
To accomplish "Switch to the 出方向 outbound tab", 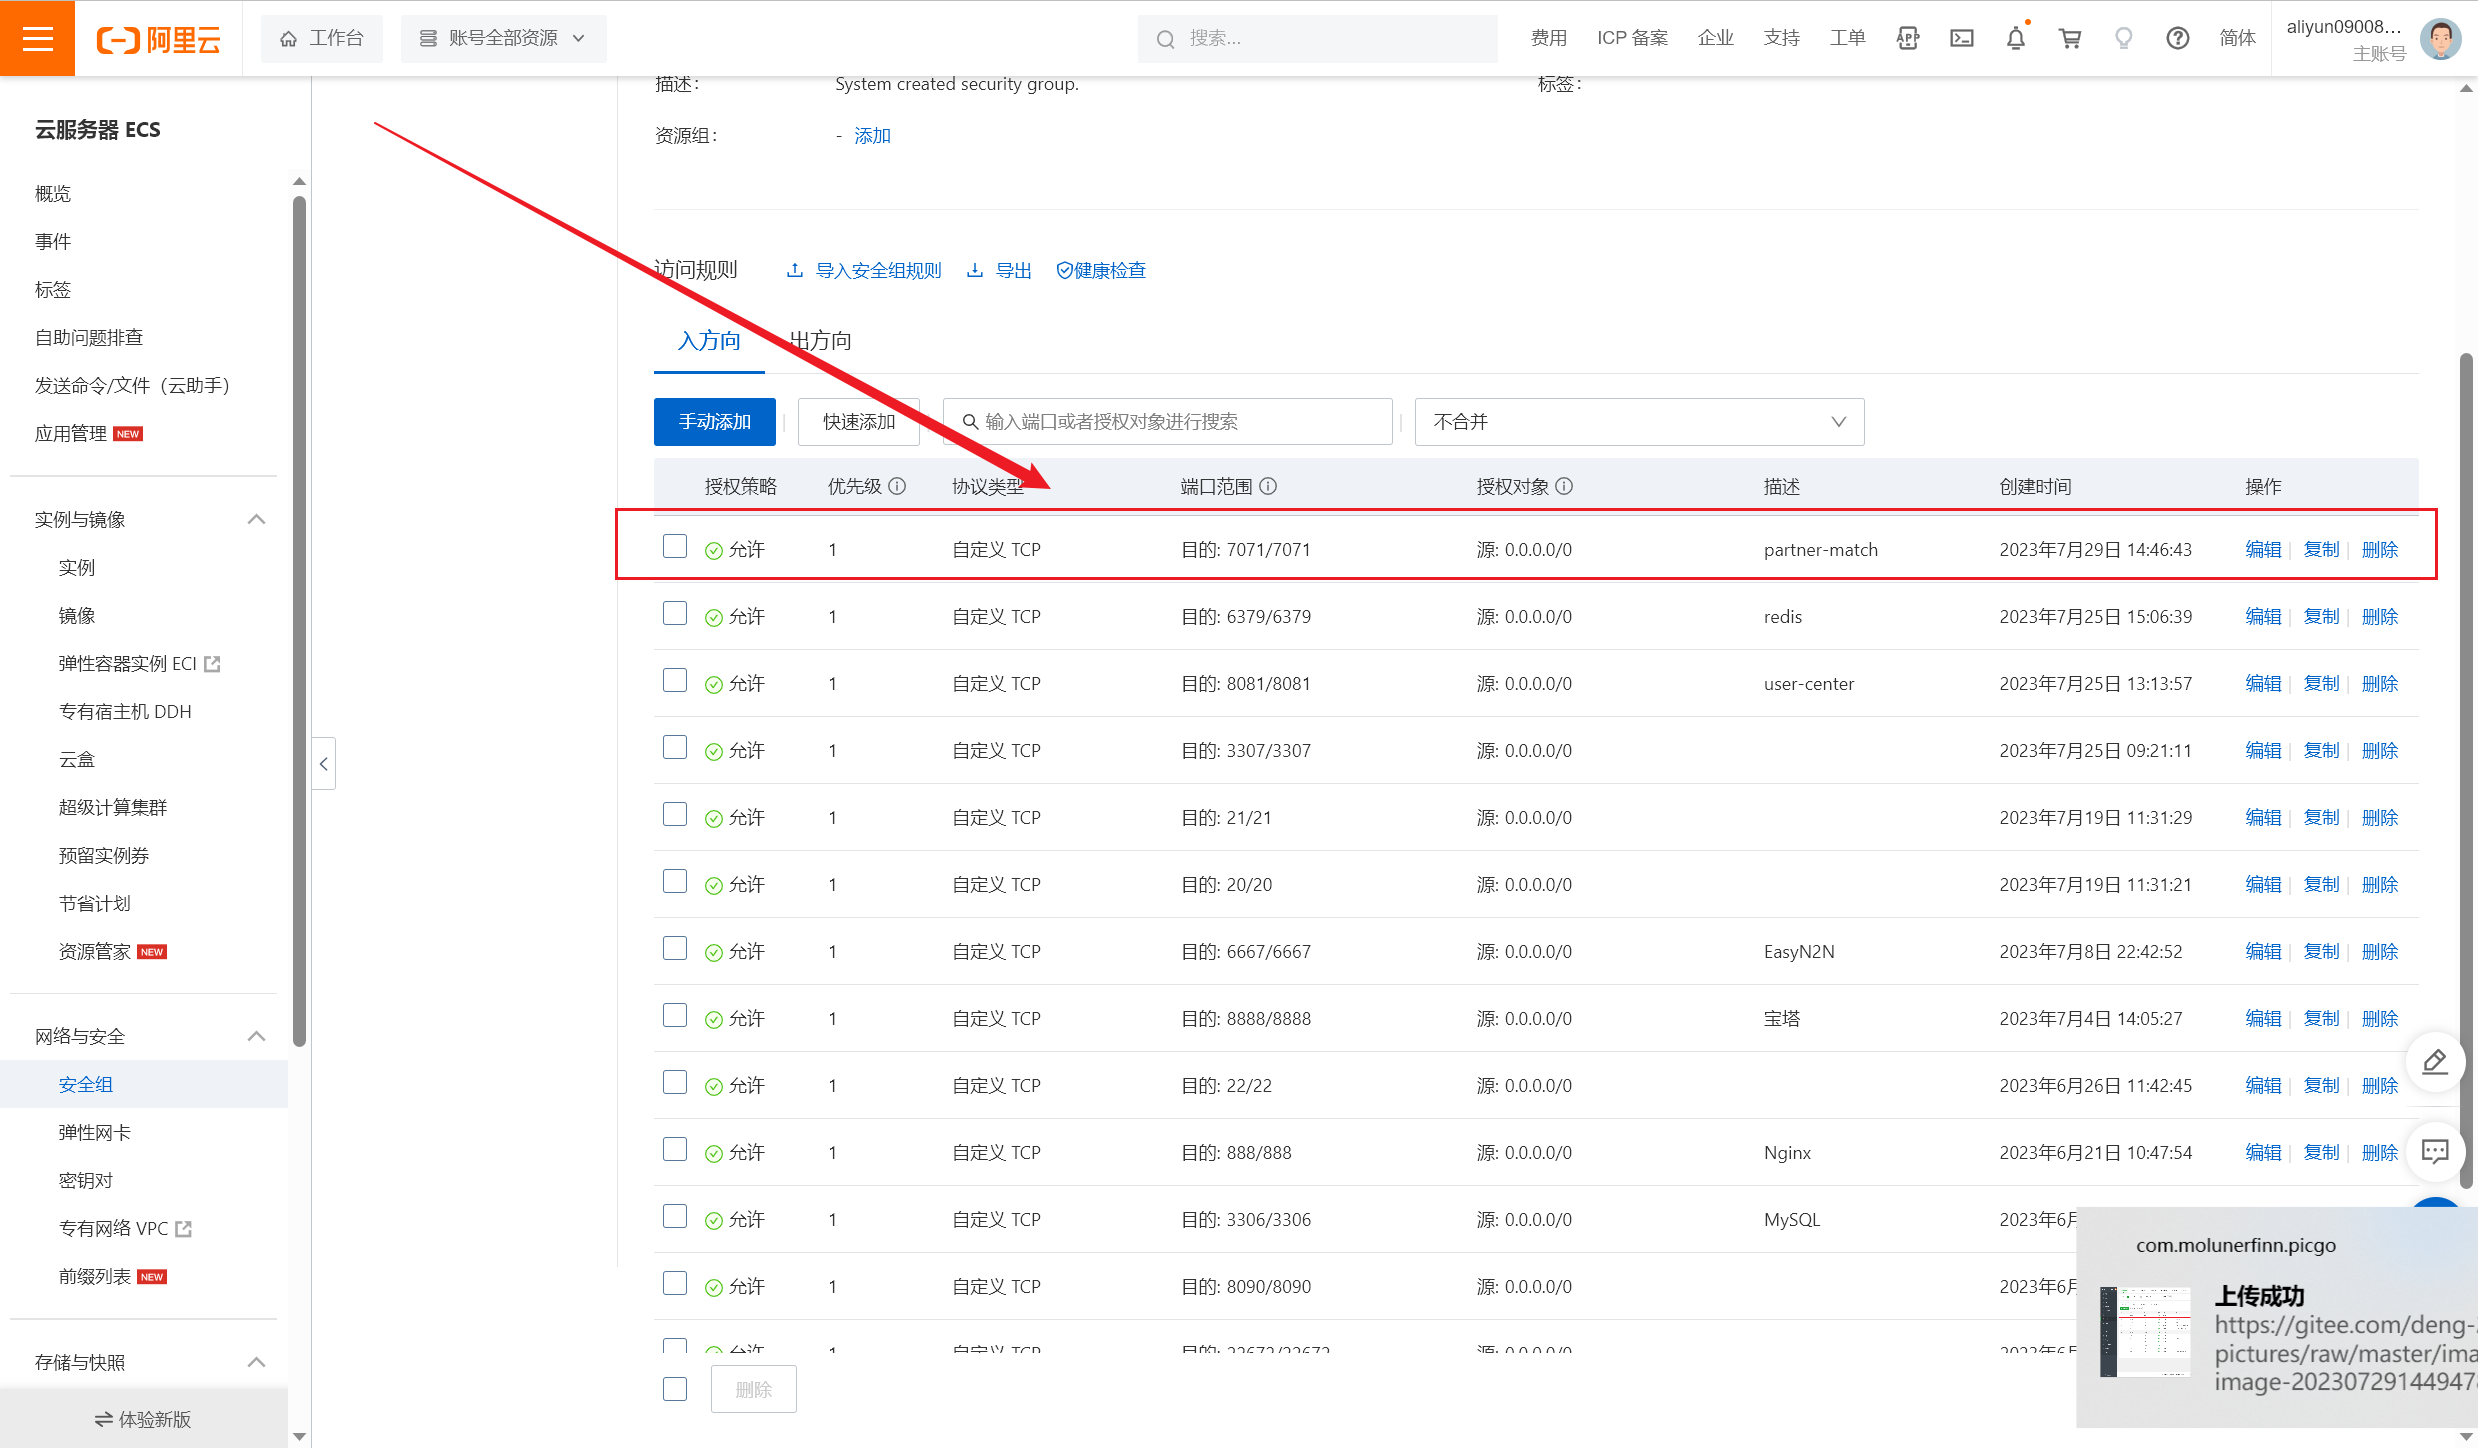I will (821, 341).
